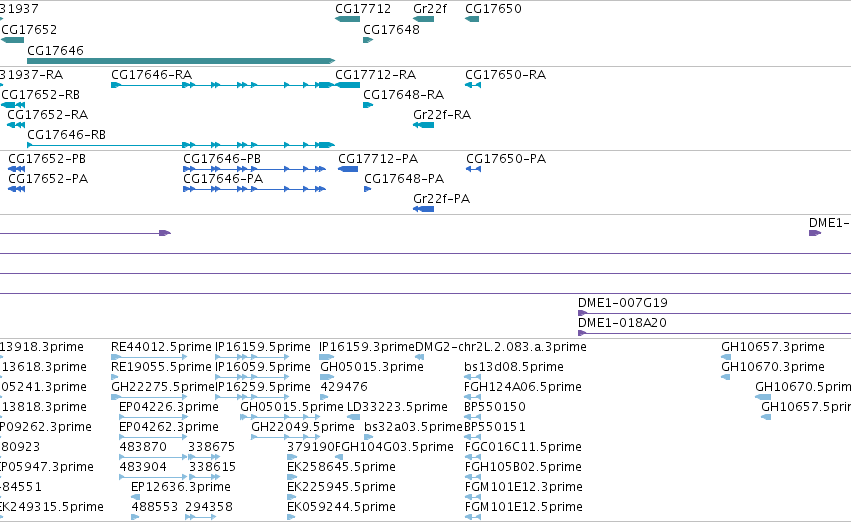Viewport: 851px width, 522px height.
Task: Open EST EP04262.3prime
Action: click(x=153, y=437)
